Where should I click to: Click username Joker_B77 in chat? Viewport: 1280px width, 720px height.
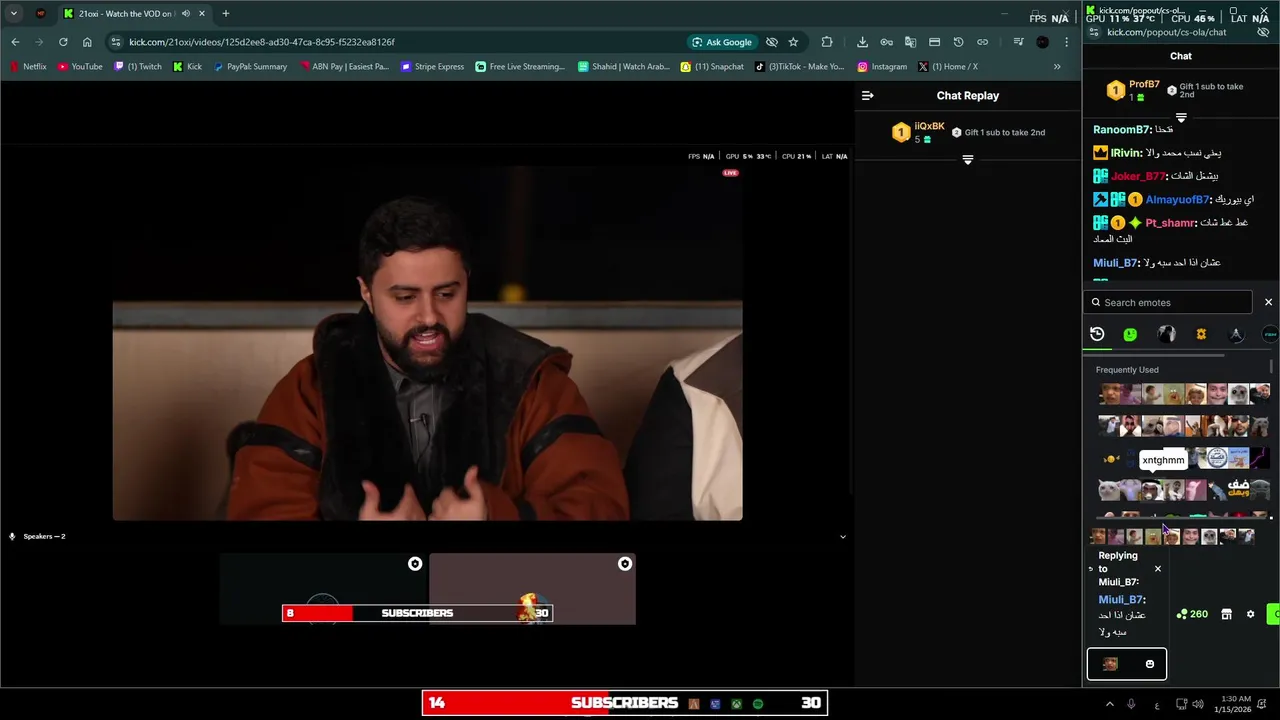coord(1137,176)
